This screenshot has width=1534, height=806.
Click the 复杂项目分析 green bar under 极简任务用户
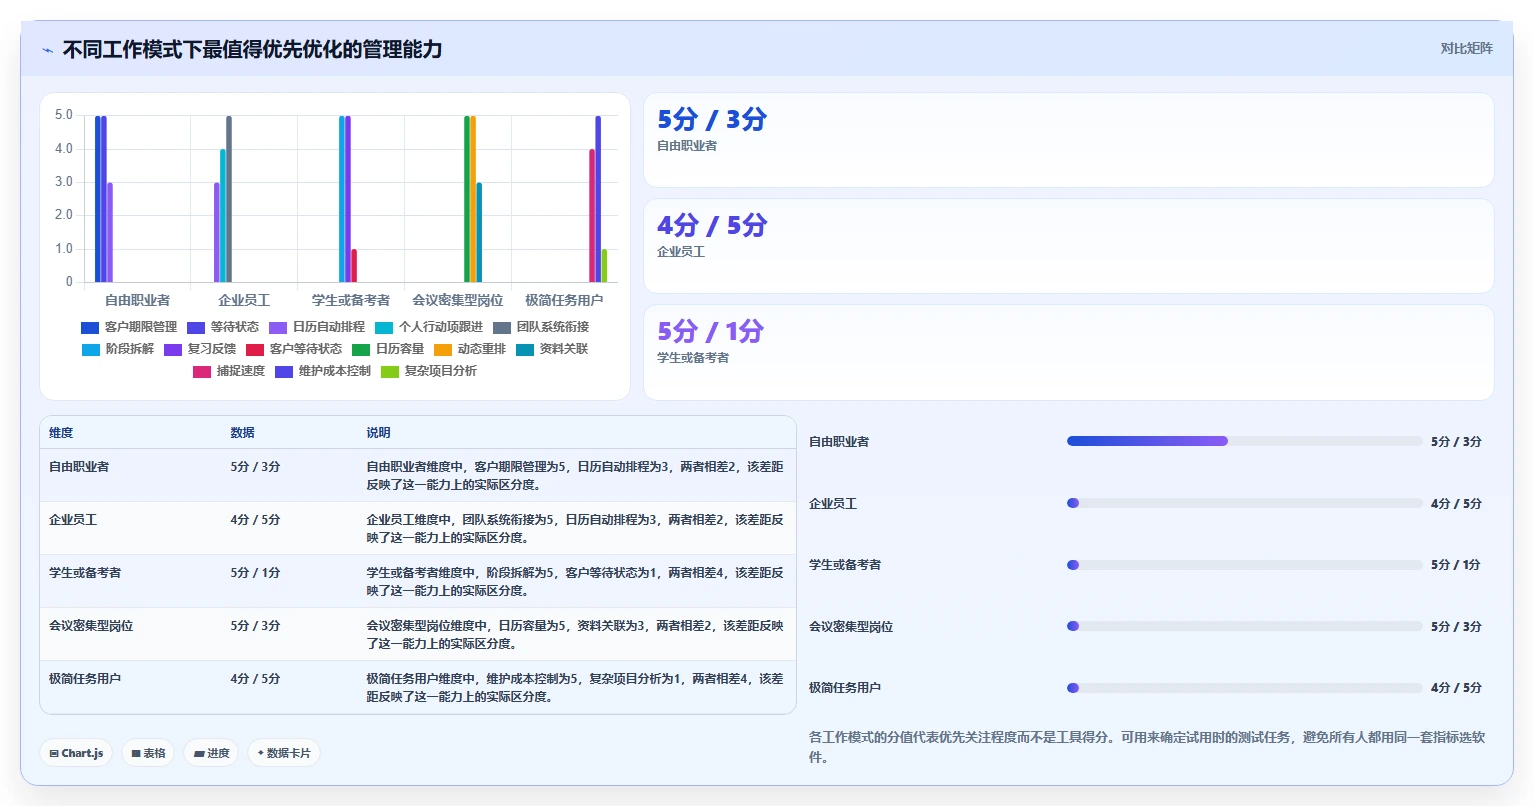coord(604,266)
